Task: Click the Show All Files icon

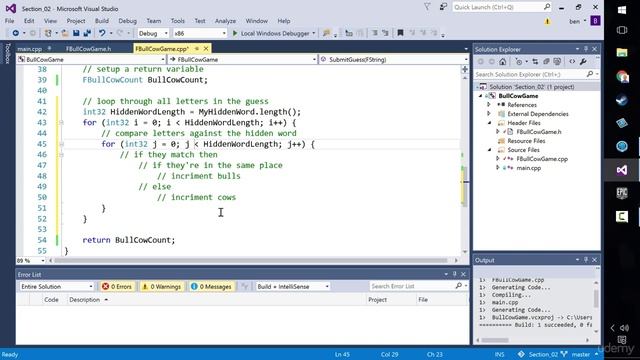Action: pos(557,62)
